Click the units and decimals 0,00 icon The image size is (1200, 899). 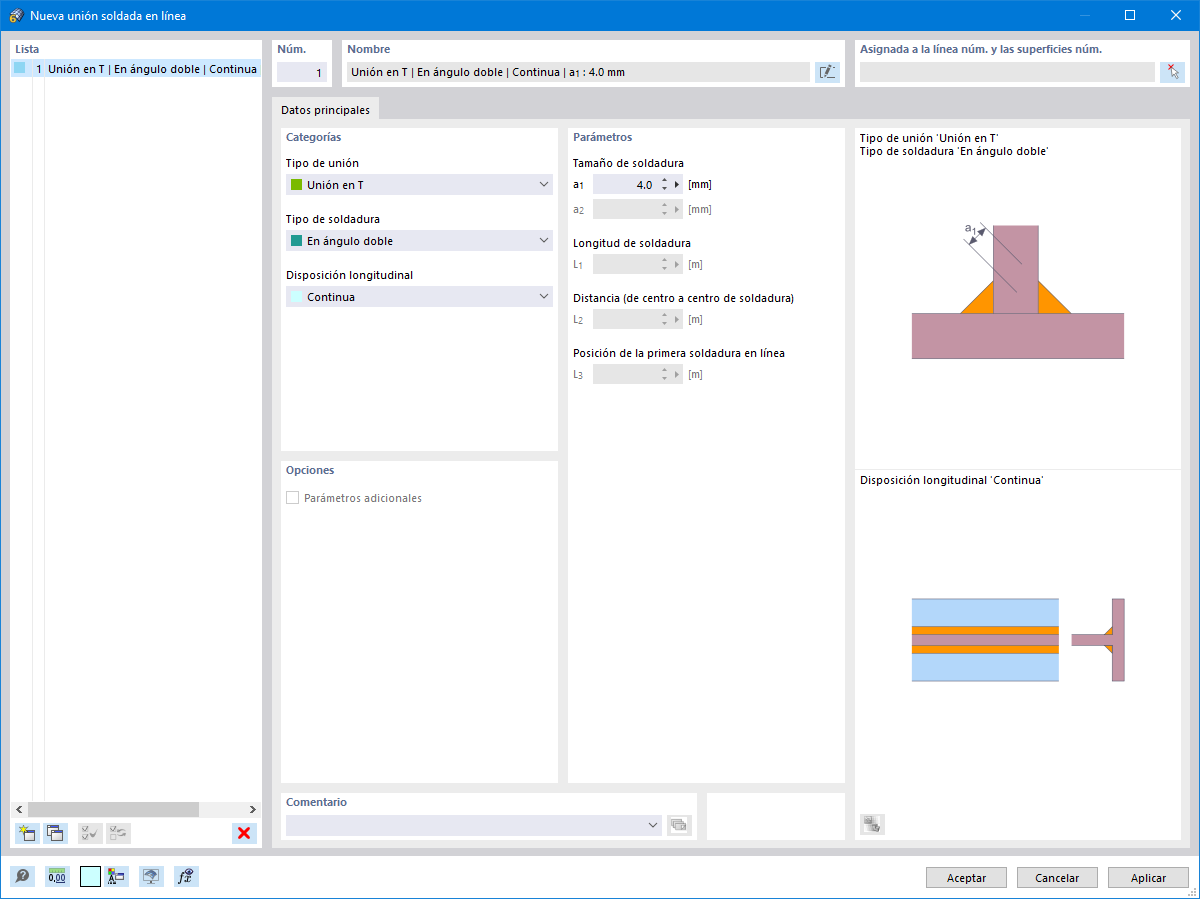coord(57,877)
